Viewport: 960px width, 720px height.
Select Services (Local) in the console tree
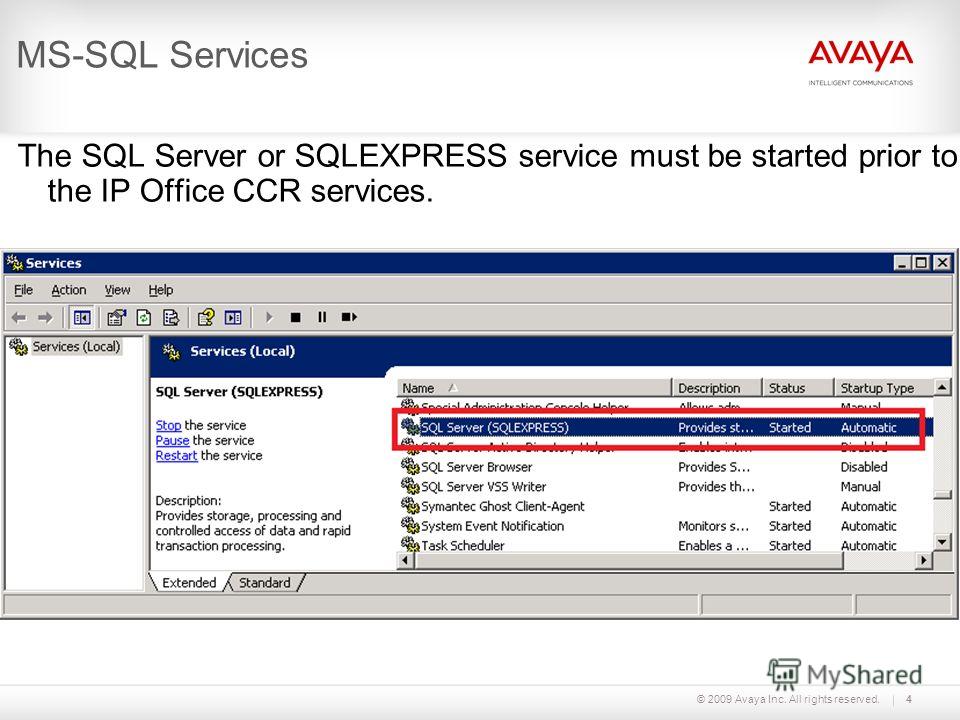coord(77,347)
